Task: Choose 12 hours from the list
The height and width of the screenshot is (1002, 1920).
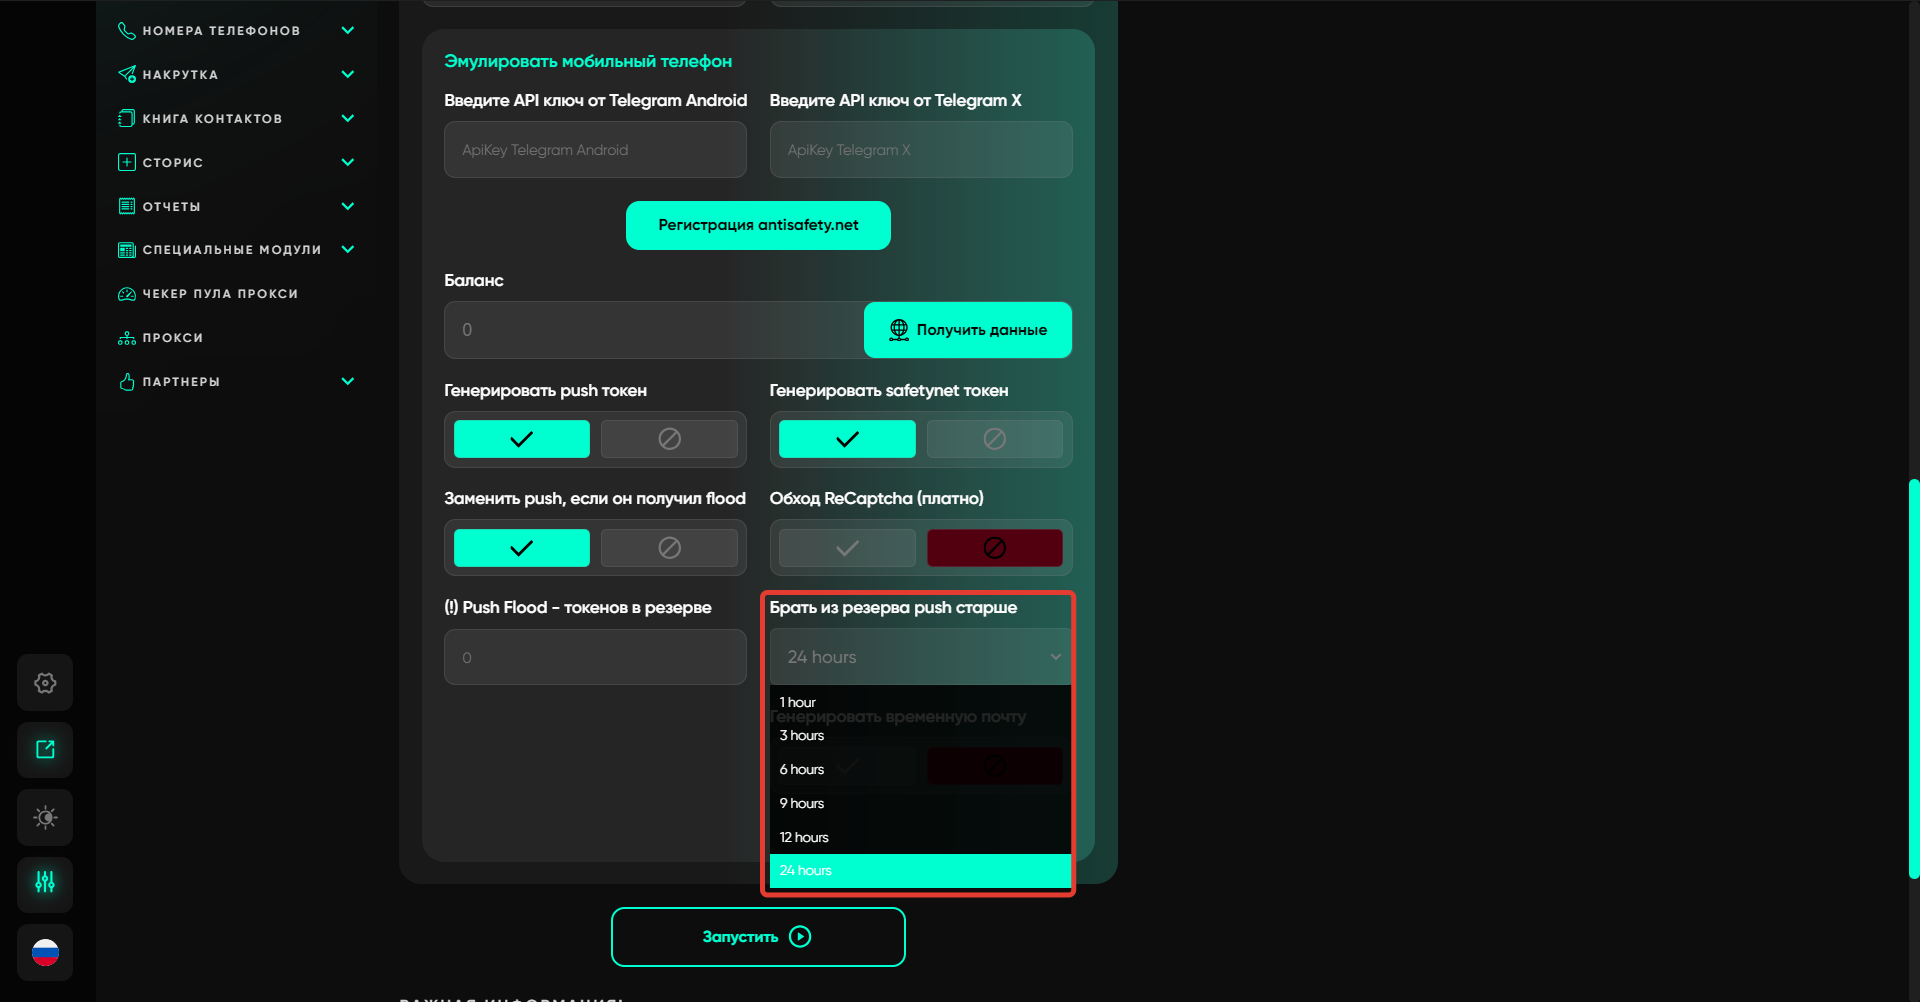Action: [804, 837]
